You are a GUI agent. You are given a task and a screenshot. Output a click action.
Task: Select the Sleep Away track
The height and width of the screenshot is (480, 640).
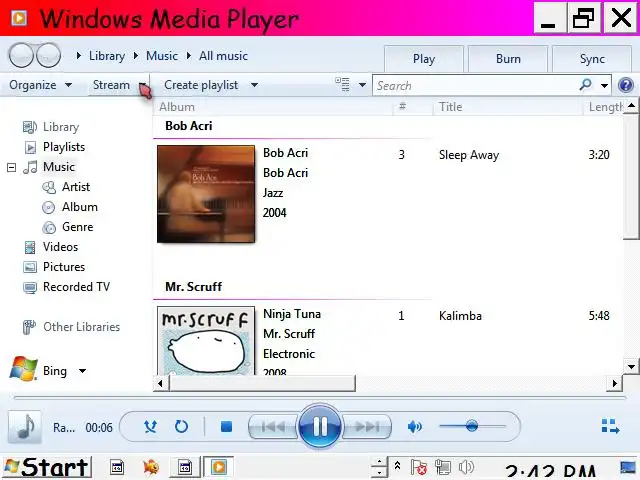(469, 155)
